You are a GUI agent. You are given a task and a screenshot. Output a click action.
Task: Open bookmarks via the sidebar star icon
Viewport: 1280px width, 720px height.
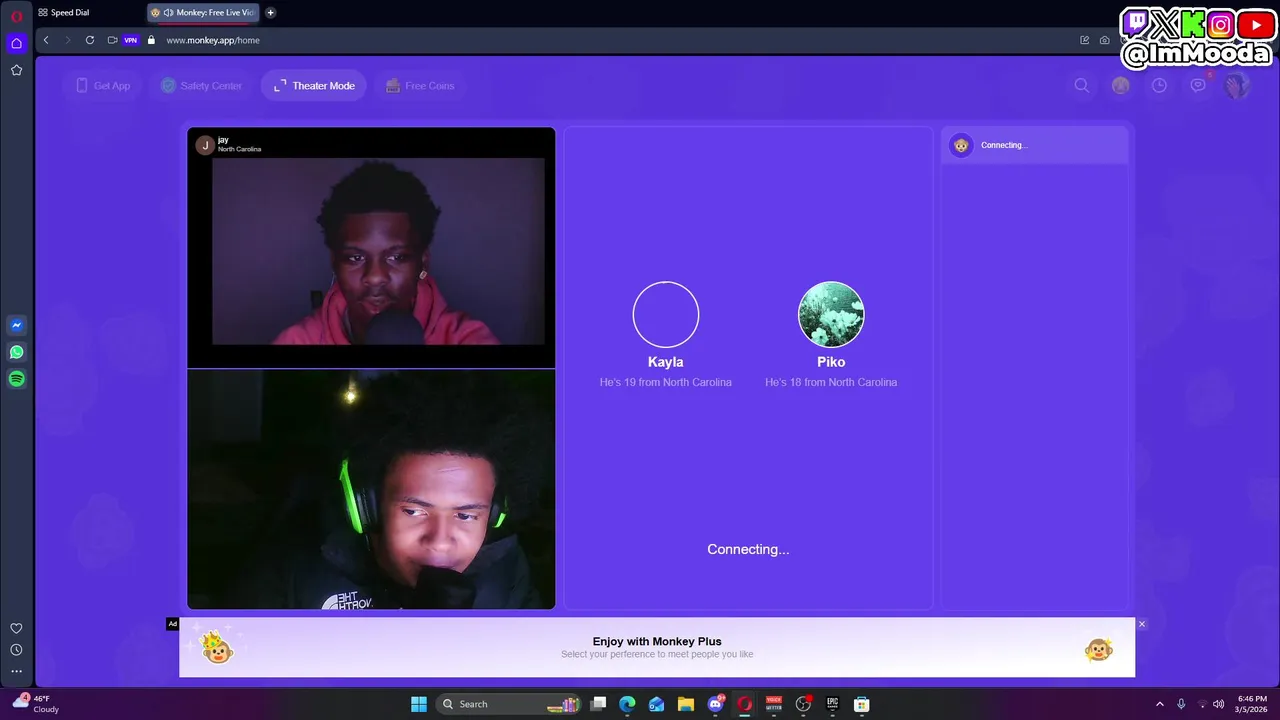pyautogui.click(x=16, y=70)
